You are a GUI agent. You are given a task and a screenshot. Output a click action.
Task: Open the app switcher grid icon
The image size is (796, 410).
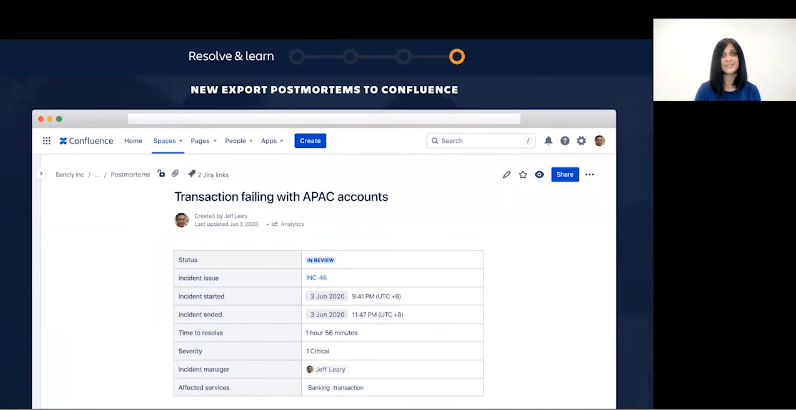pyautogui.click(x=46, y=141)
